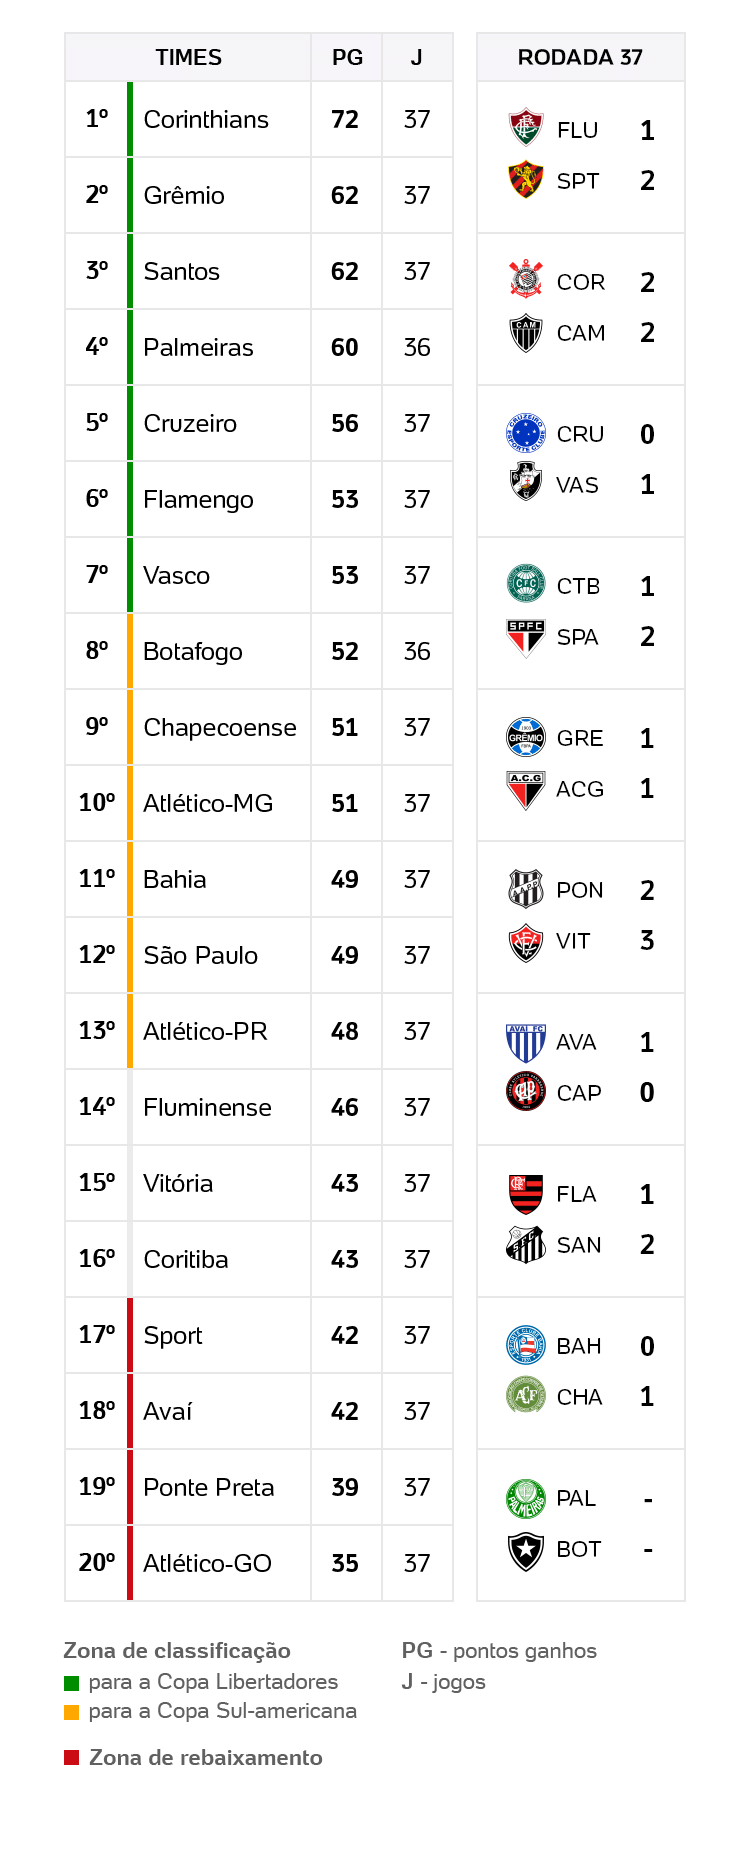Click the RODADA 37 header
The image size is (750, 1873).
tap(580, 57)
